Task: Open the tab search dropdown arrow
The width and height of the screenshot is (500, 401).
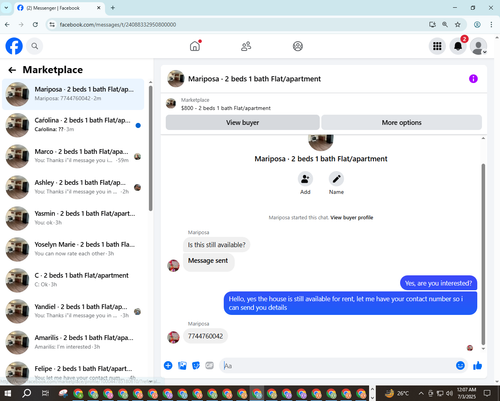Action: 6,8
